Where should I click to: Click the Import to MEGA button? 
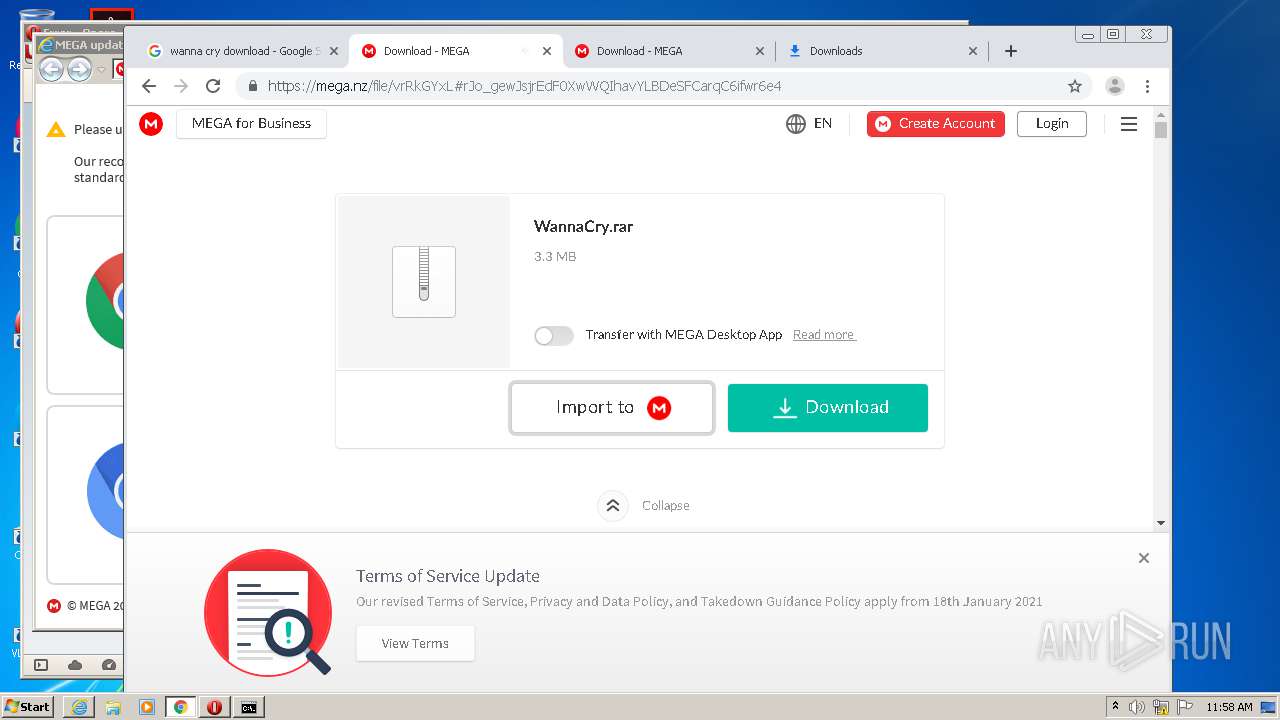[x=612, y=407]
